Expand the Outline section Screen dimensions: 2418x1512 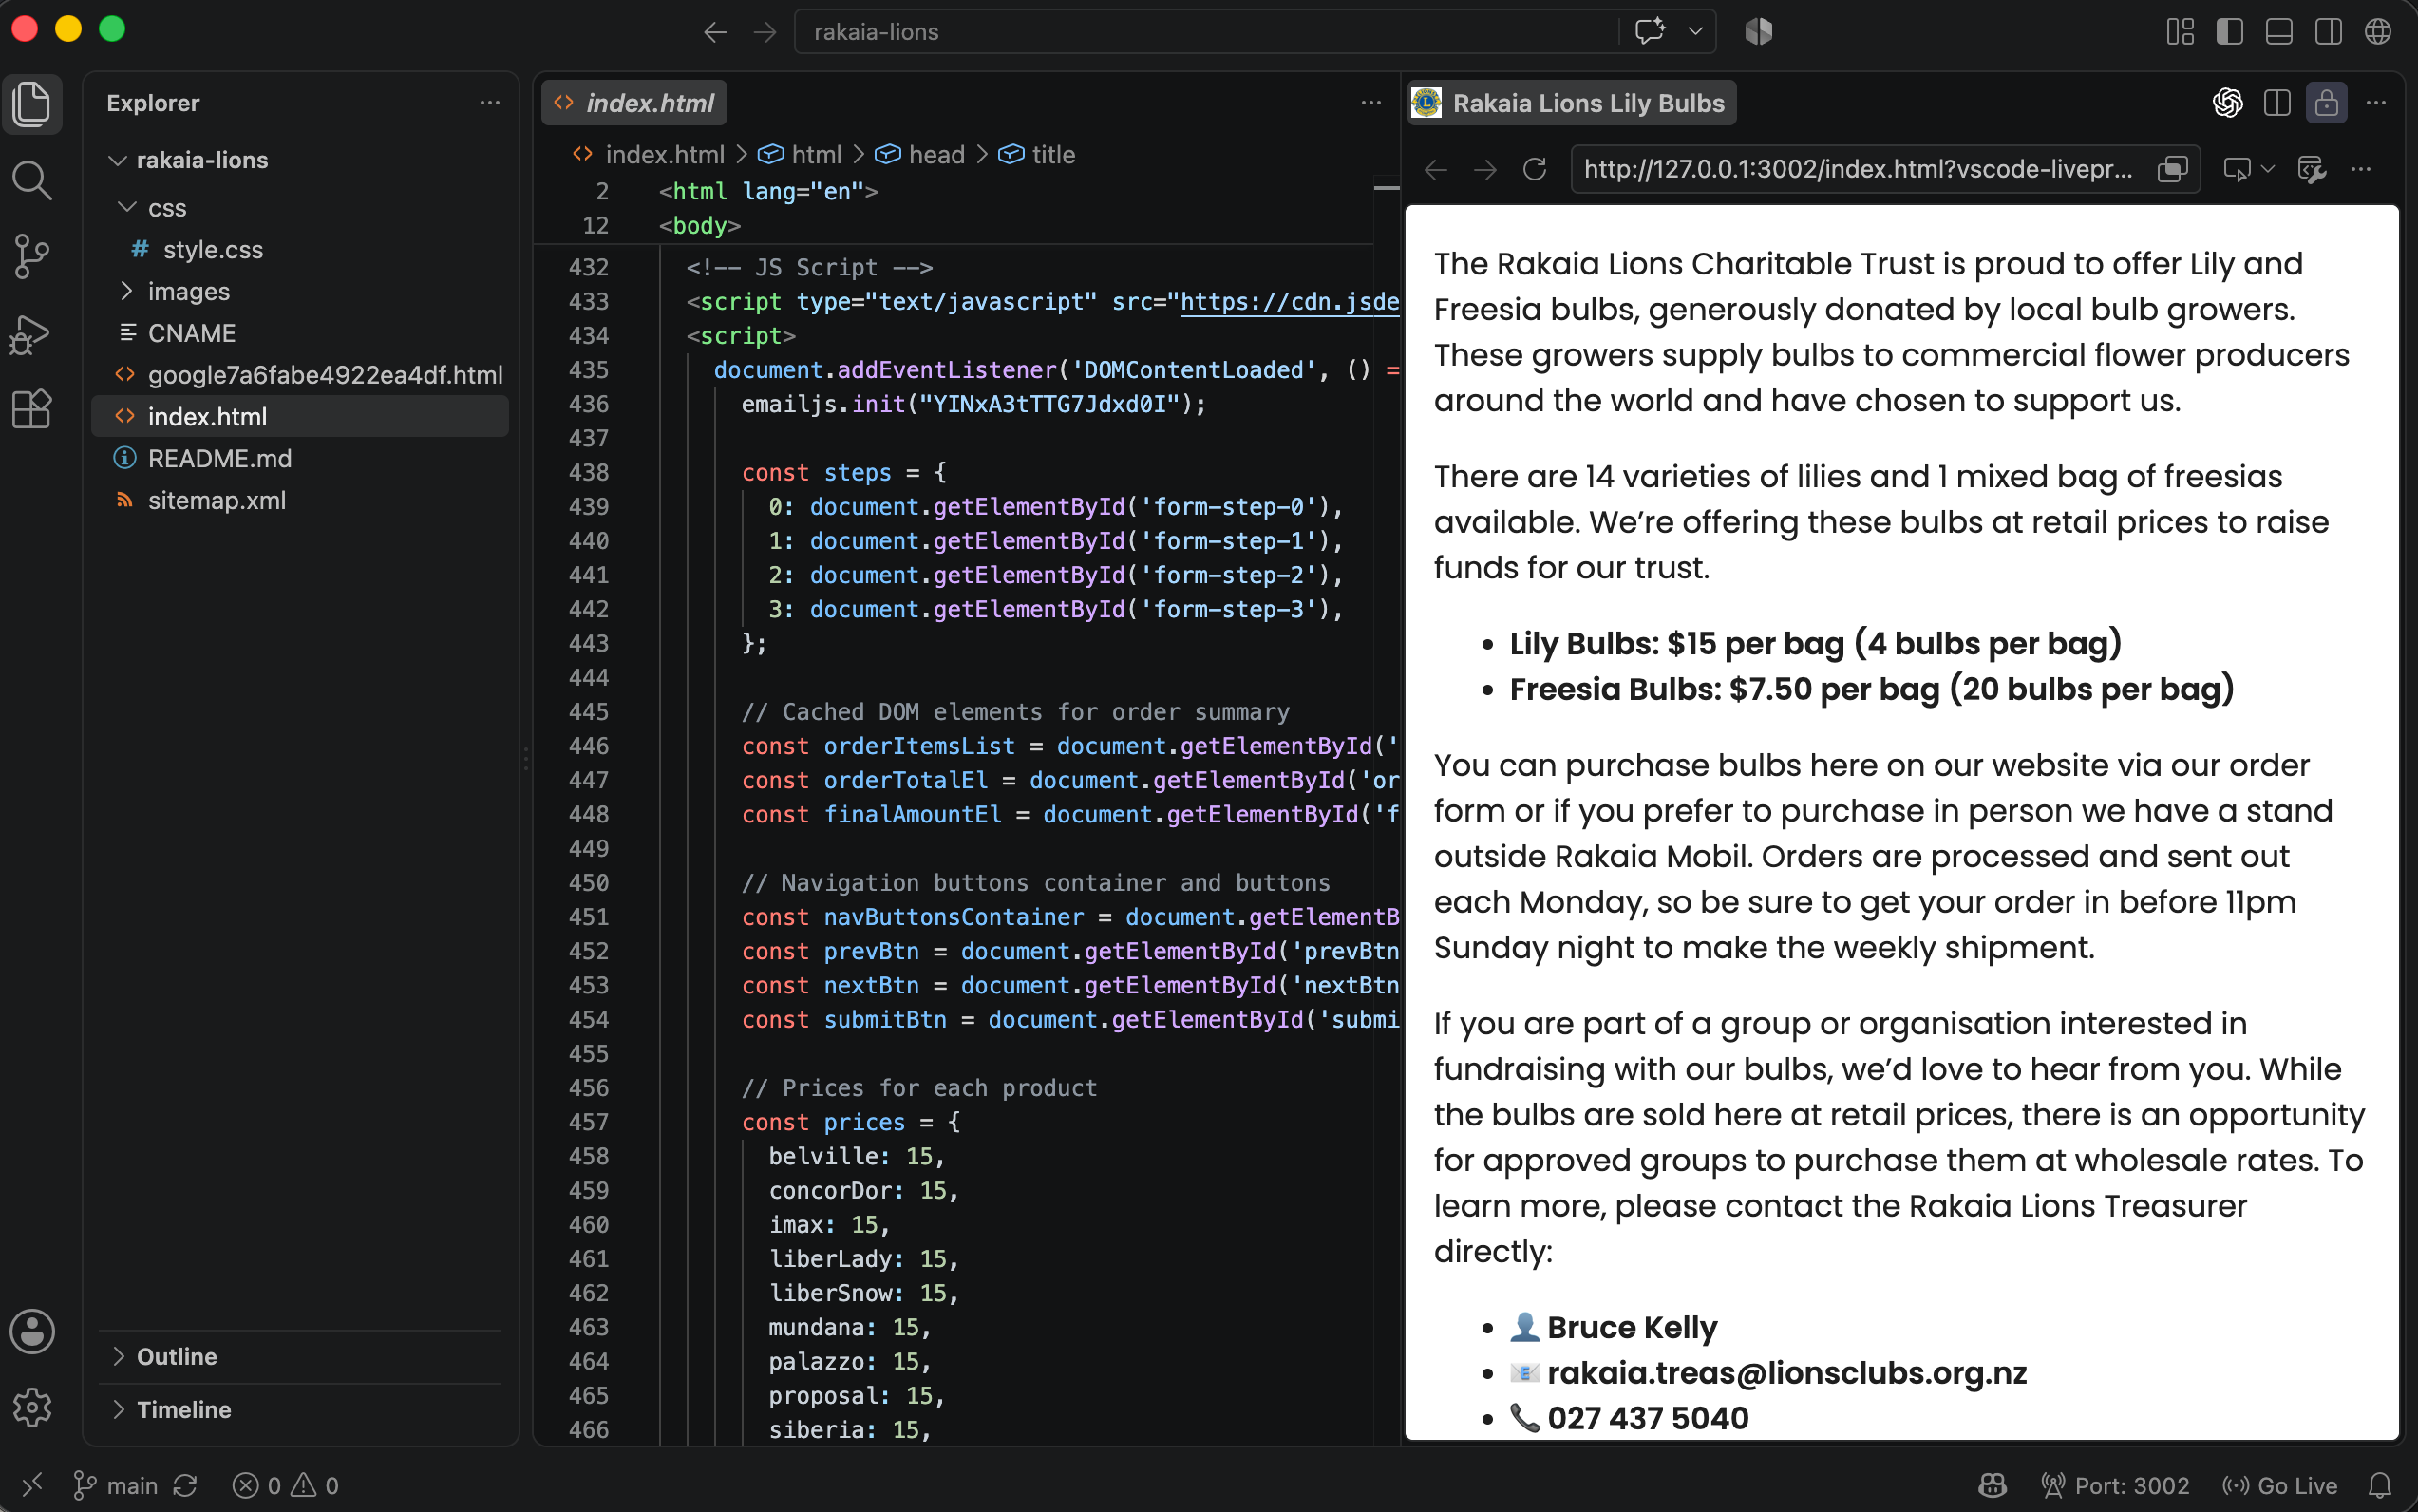pos(300,1357)
